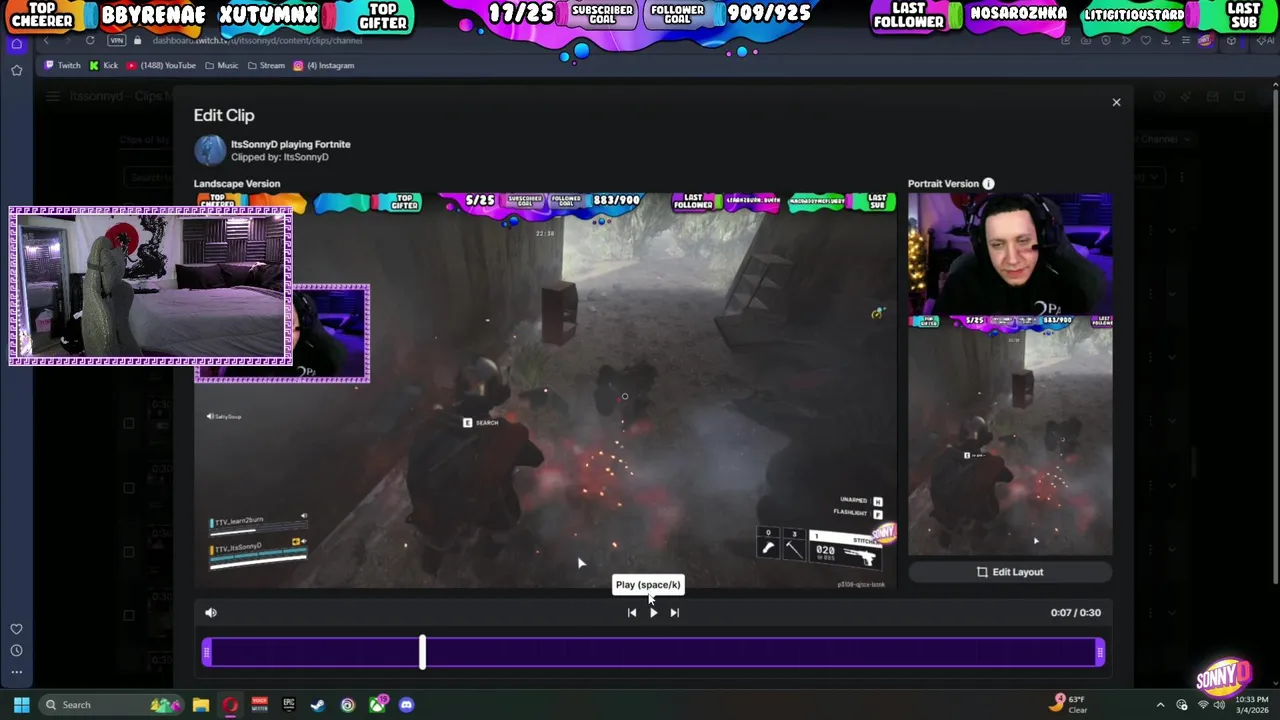This screenshot has width=1280, height=720.
Task: Mute the clip using the volume icon
Action: pos(211,612)
